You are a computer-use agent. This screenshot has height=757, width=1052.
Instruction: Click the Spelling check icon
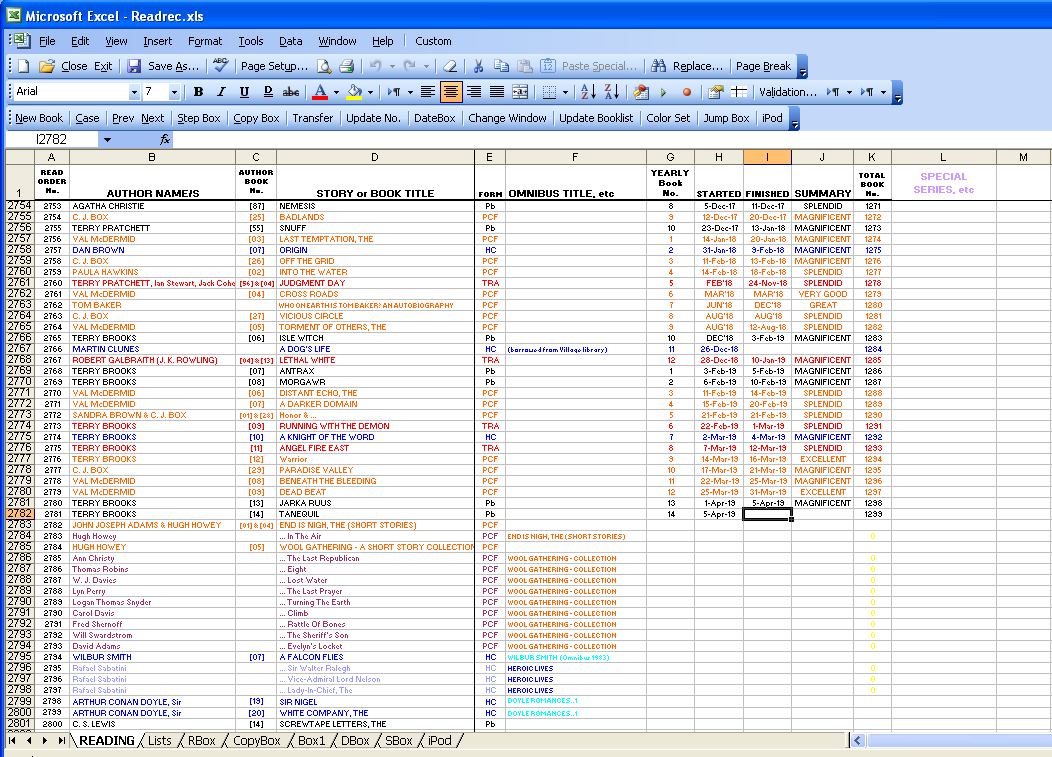pyautogui.click(x=220, y=66)
